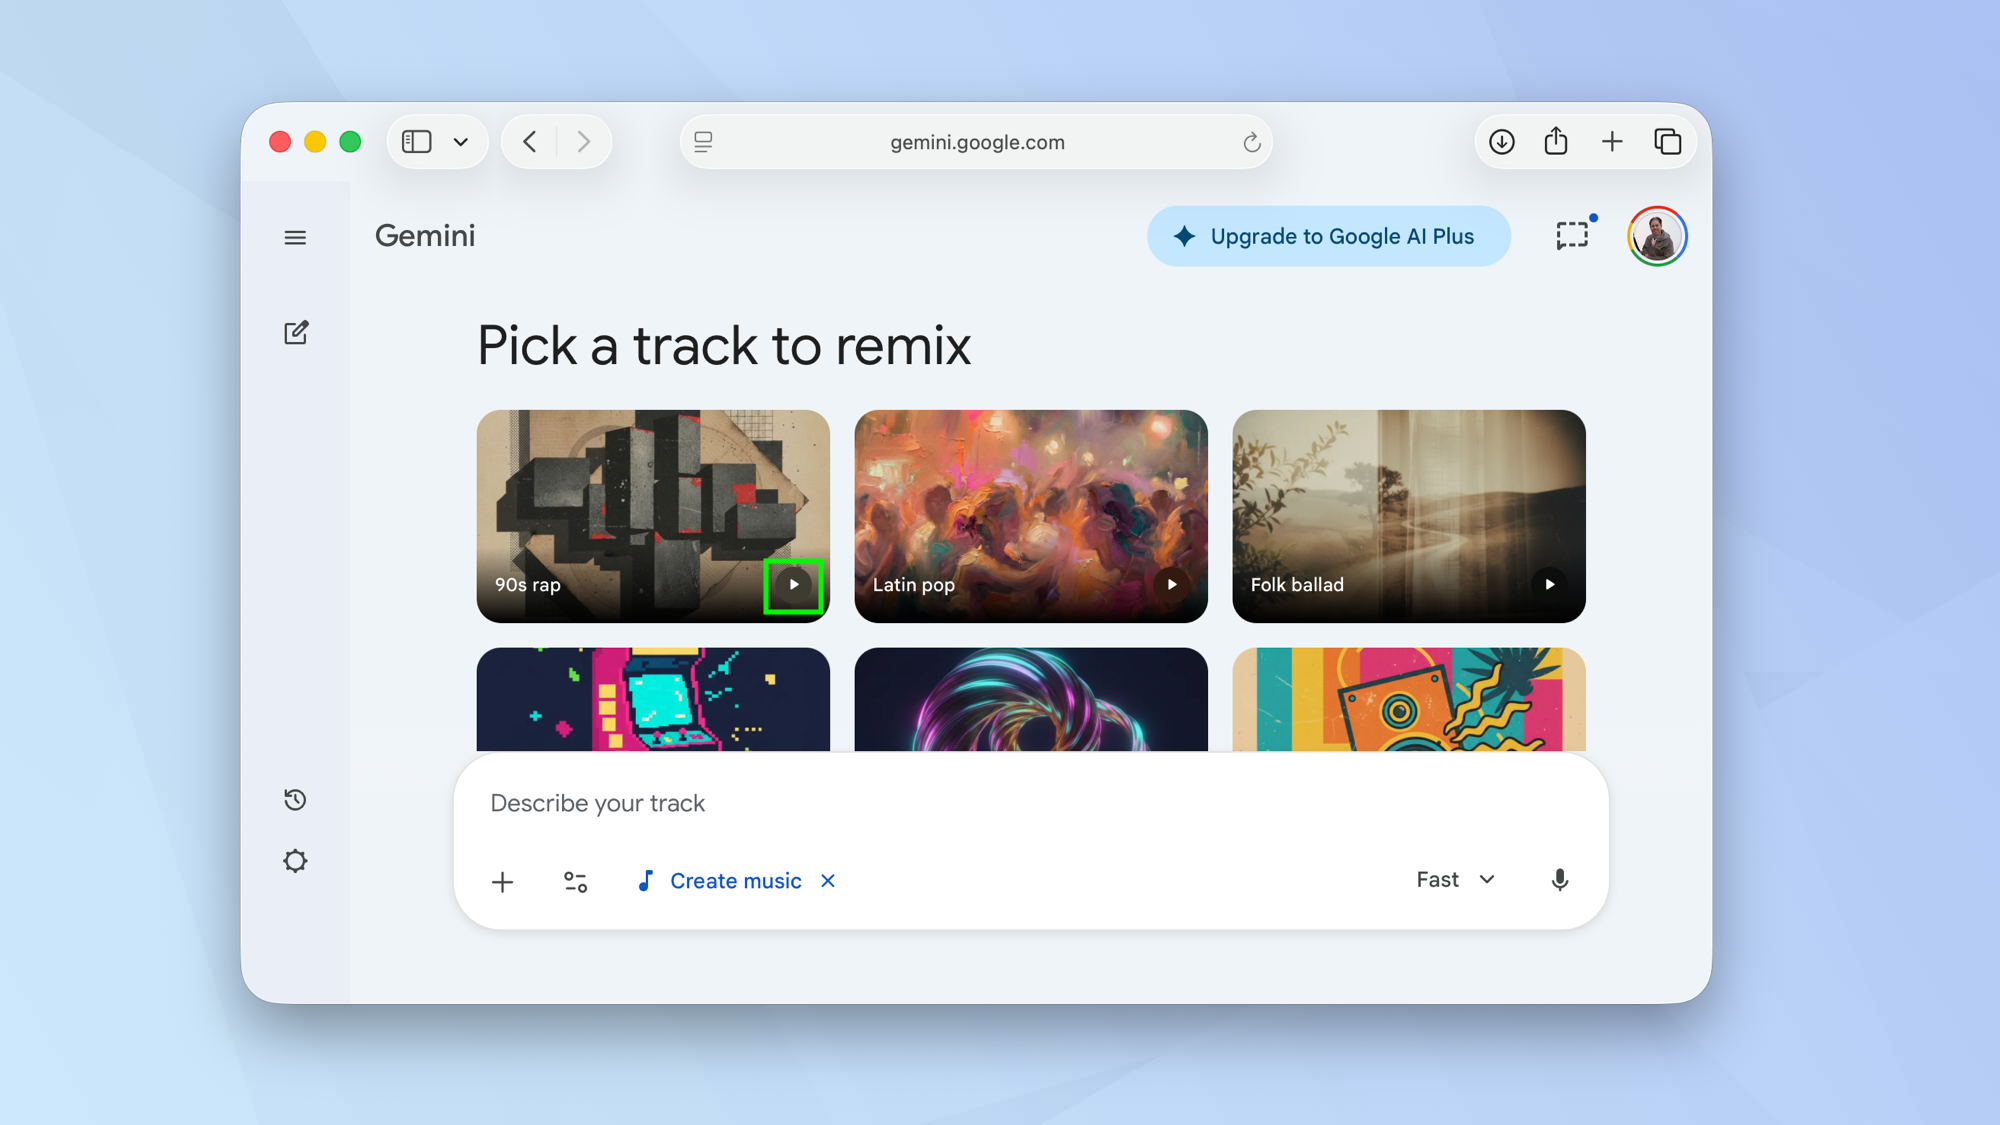Open the Gemini main menu hamburger icon
This screenshot has width=2000, height=1125.
click(295, 238)
